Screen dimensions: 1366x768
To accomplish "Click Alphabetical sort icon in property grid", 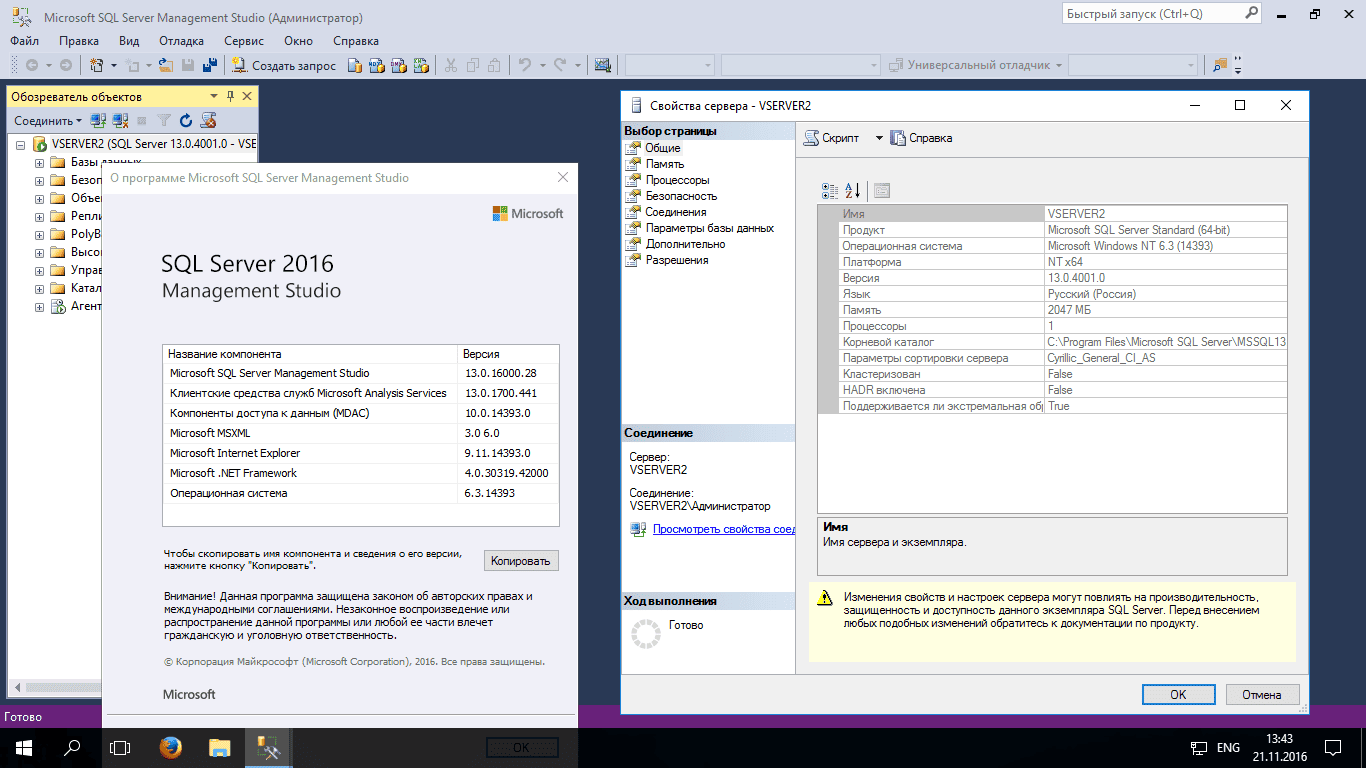I will point(853,191).
